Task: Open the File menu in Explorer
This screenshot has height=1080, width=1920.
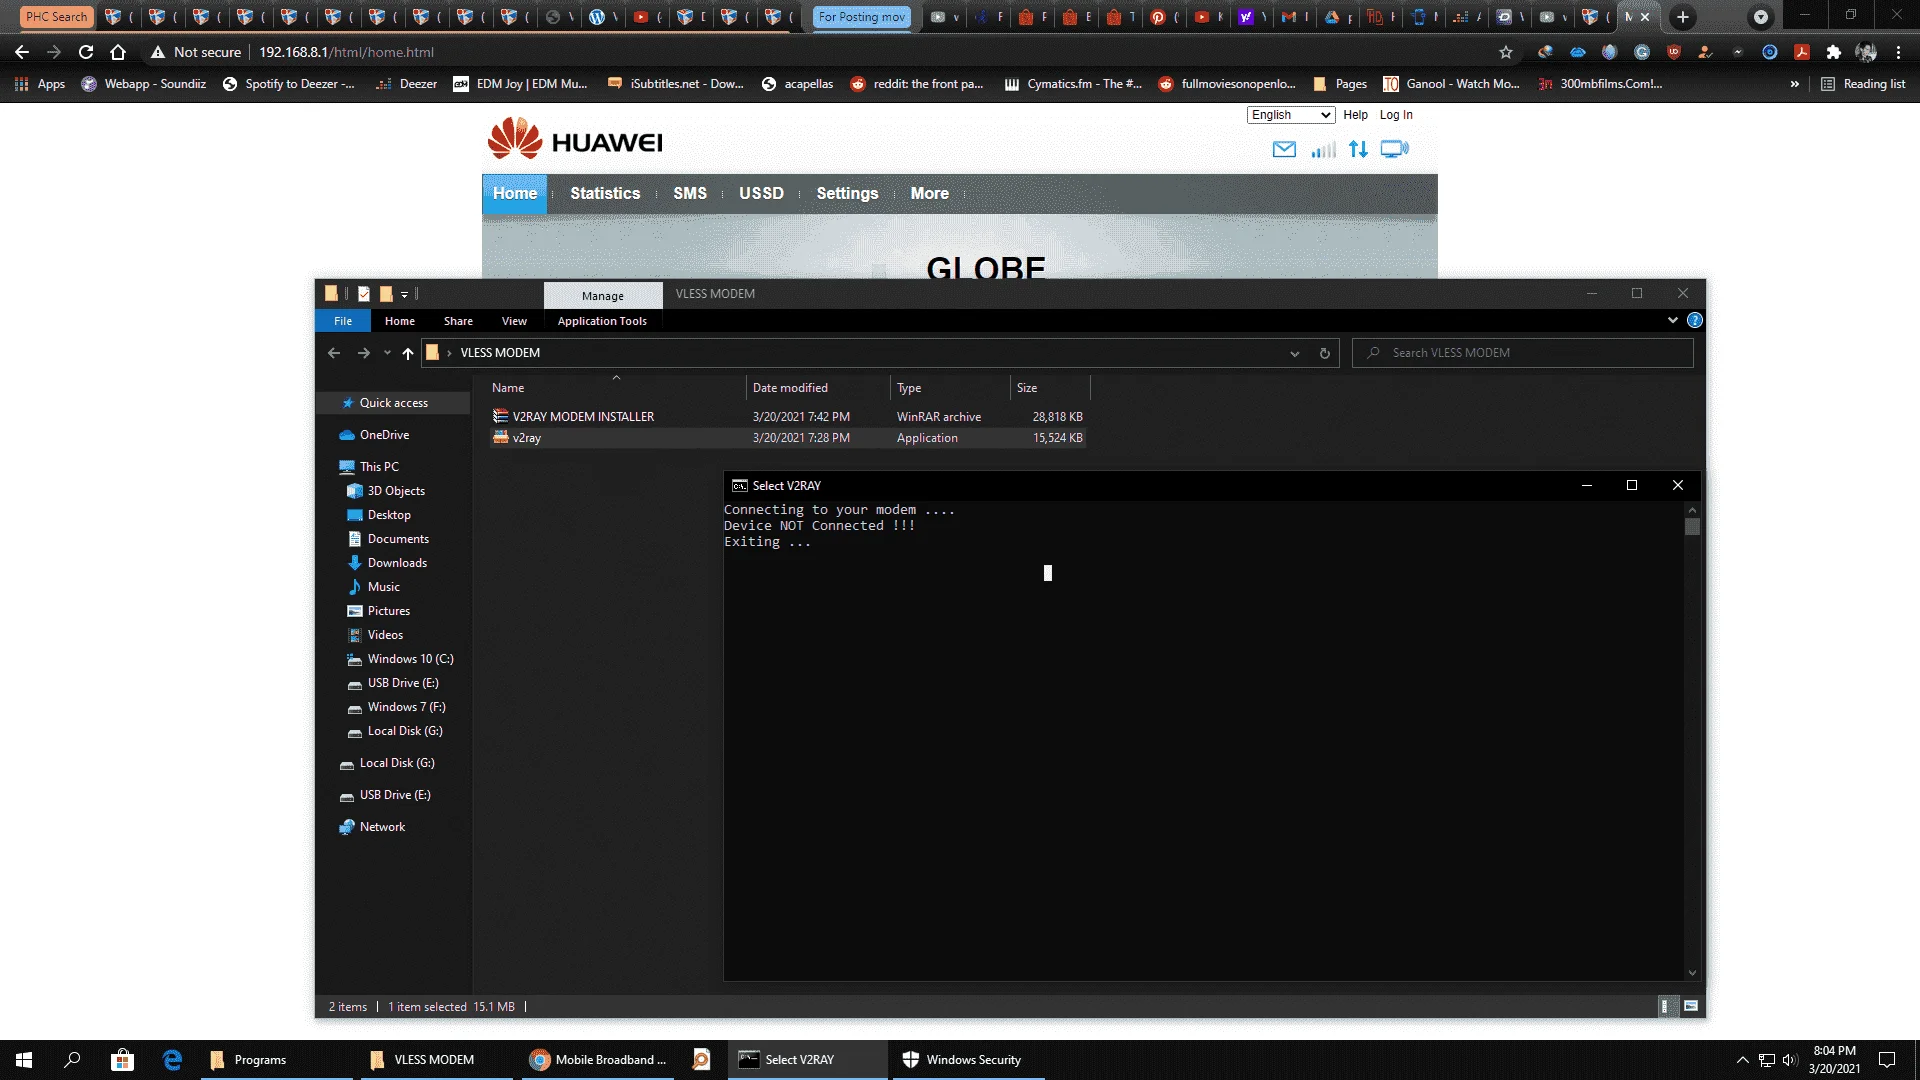Action: tap(343, 321)
